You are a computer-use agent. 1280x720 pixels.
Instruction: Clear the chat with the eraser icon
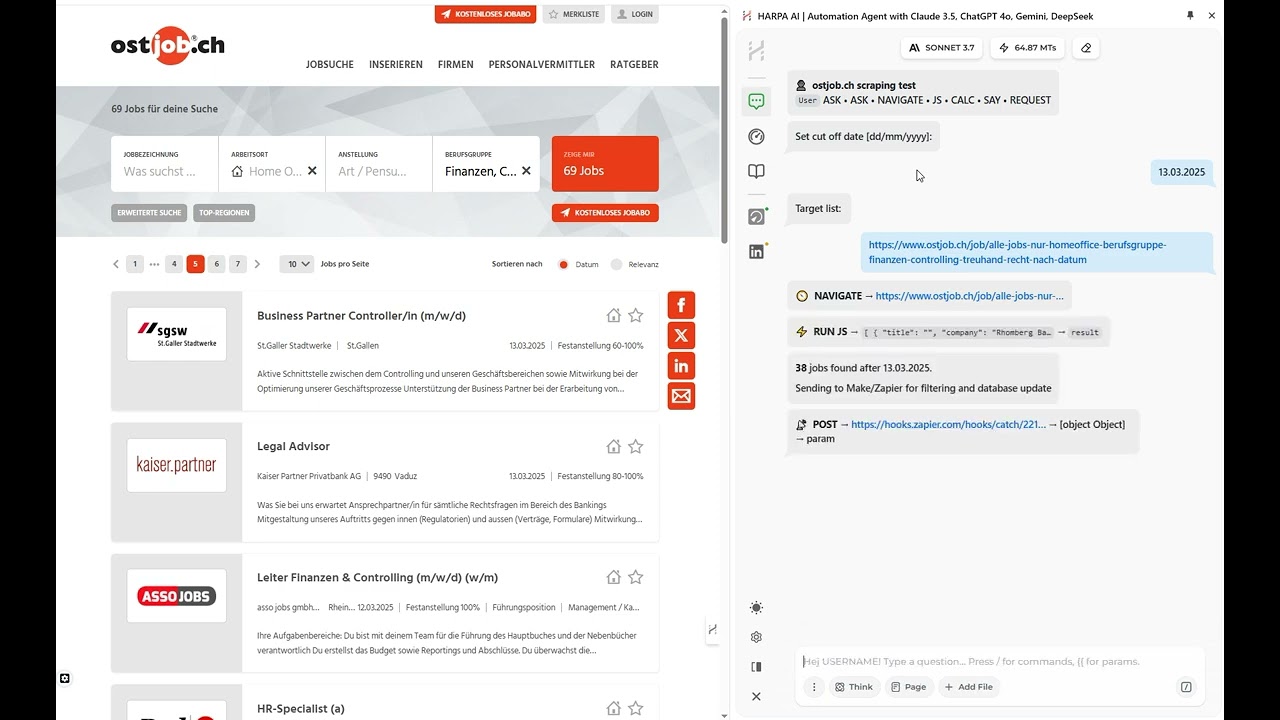[x=1085, y=47]
